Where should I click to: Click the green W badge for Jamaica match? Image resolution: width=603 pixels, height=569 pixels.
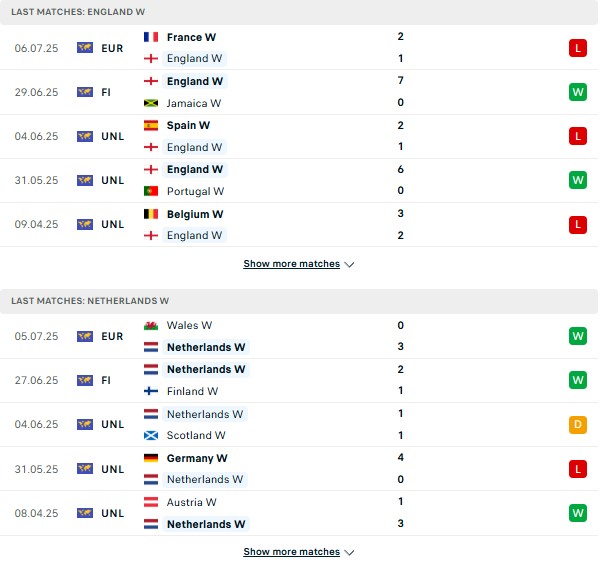(x=578, y=92)
